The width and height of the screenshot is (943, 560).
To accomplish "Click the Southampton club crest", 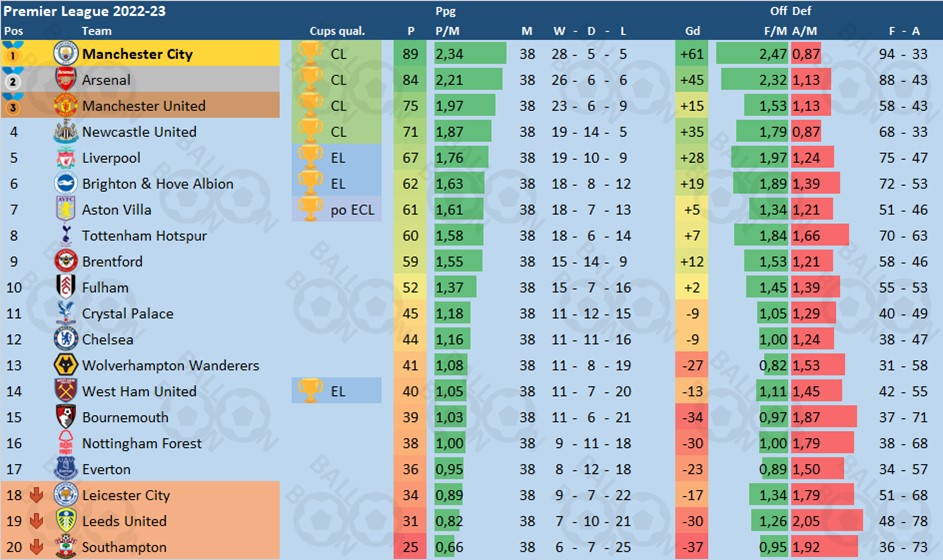I will click(66, 547).
